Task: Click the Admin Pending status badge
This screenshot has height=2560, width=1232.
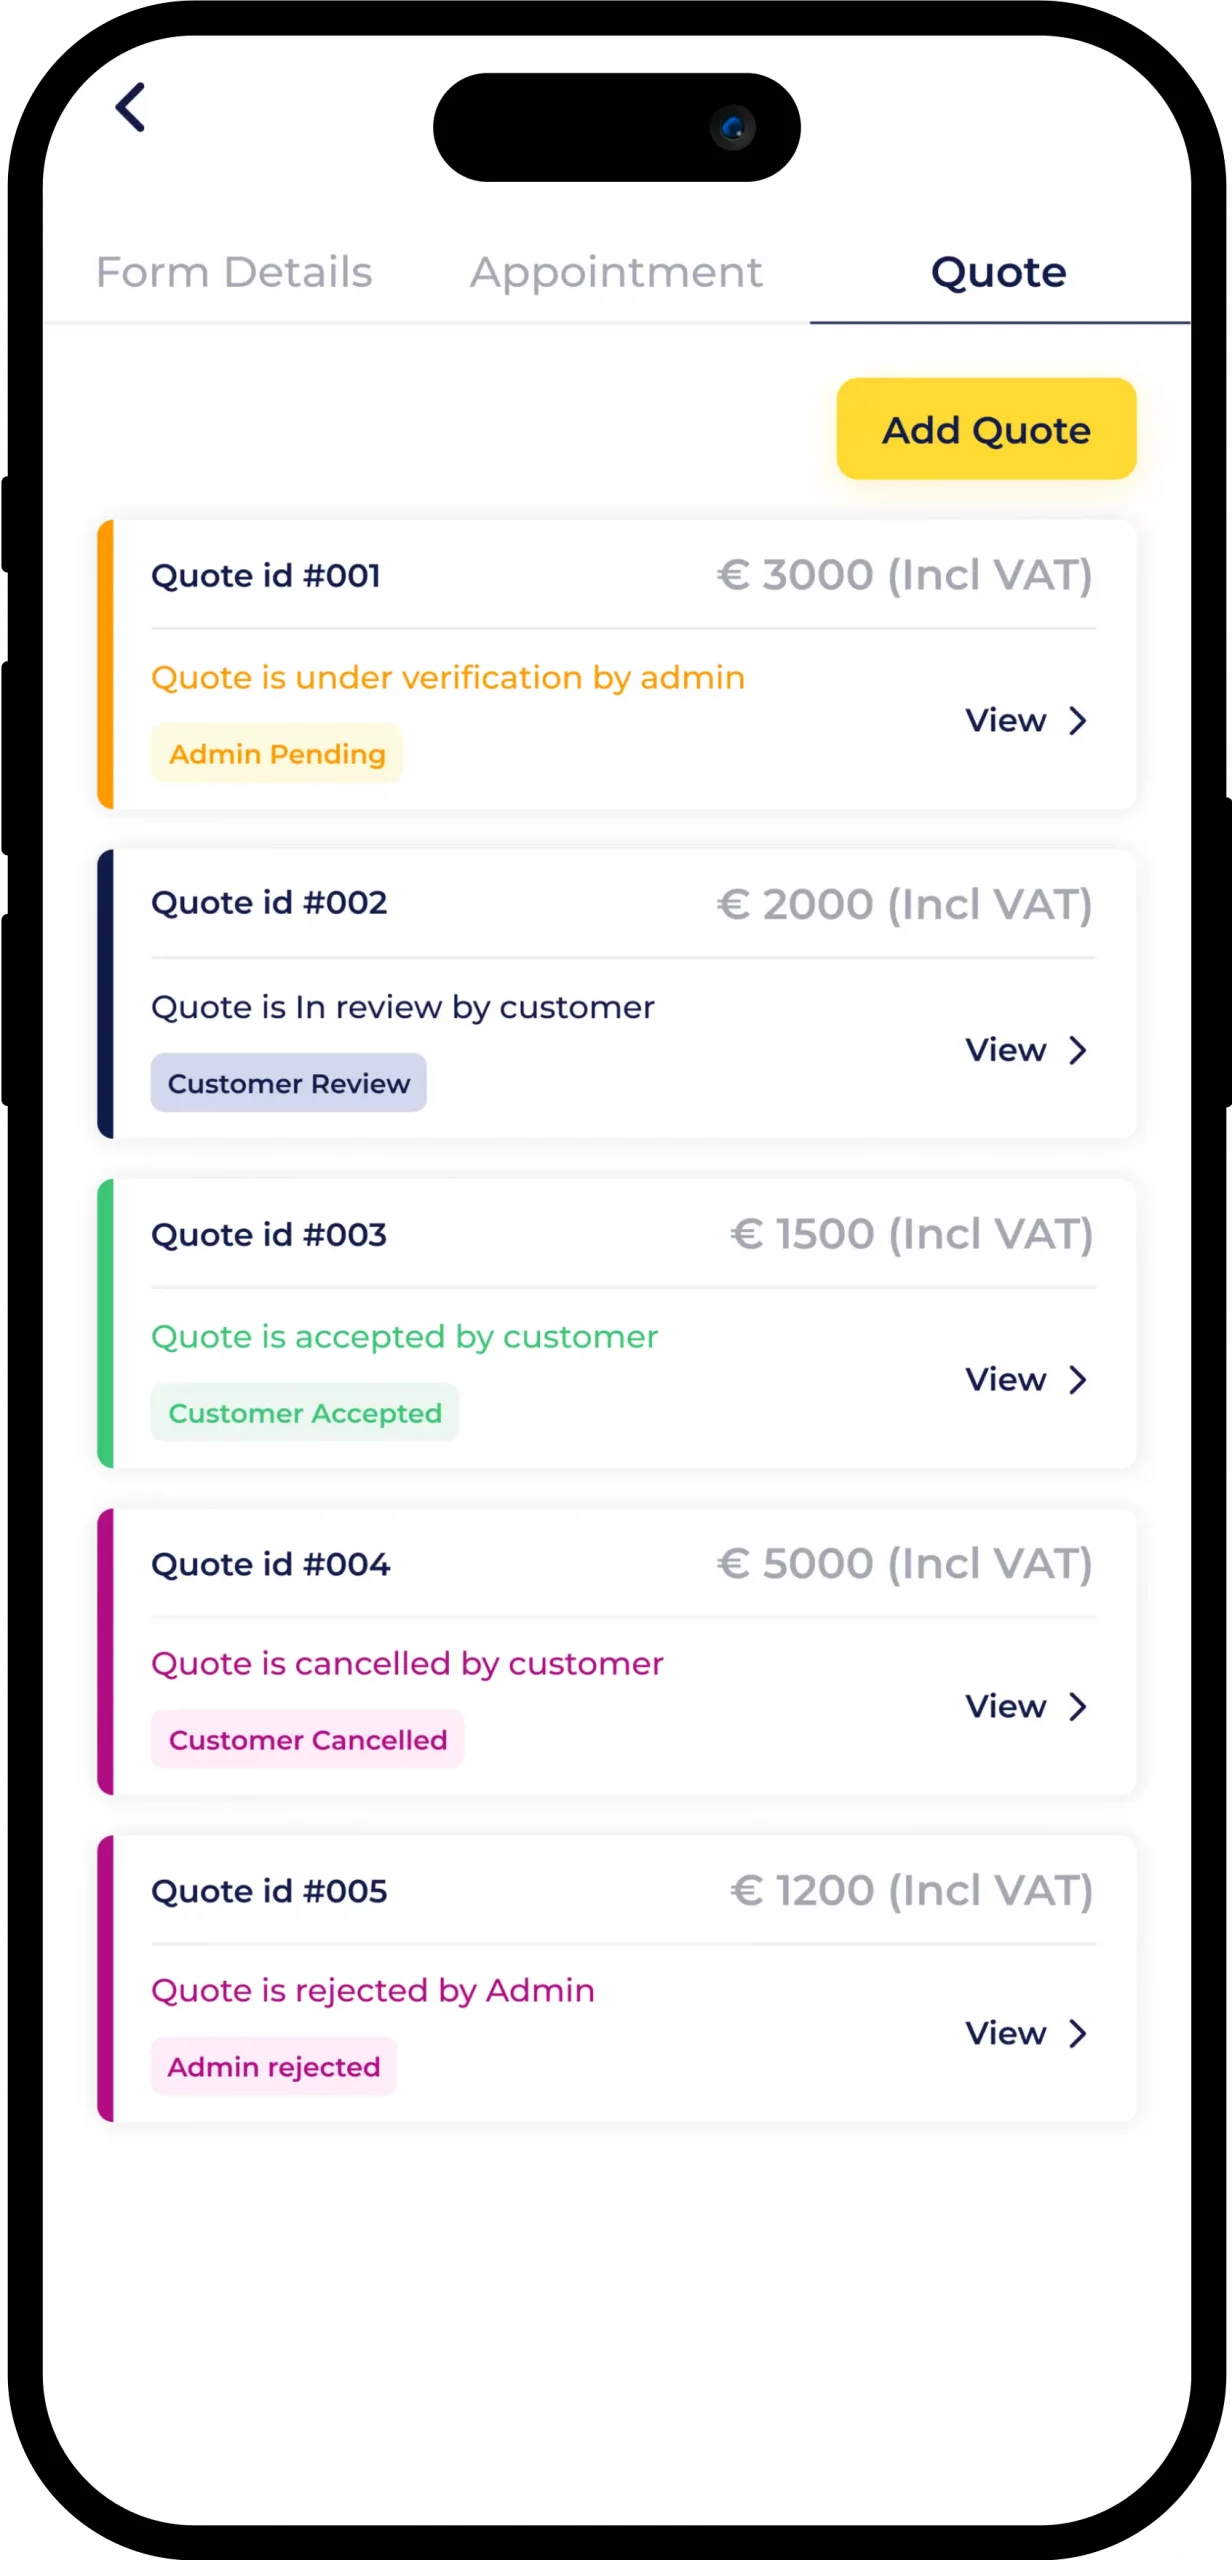Action: pyautogui.click(x=277, y=754)
